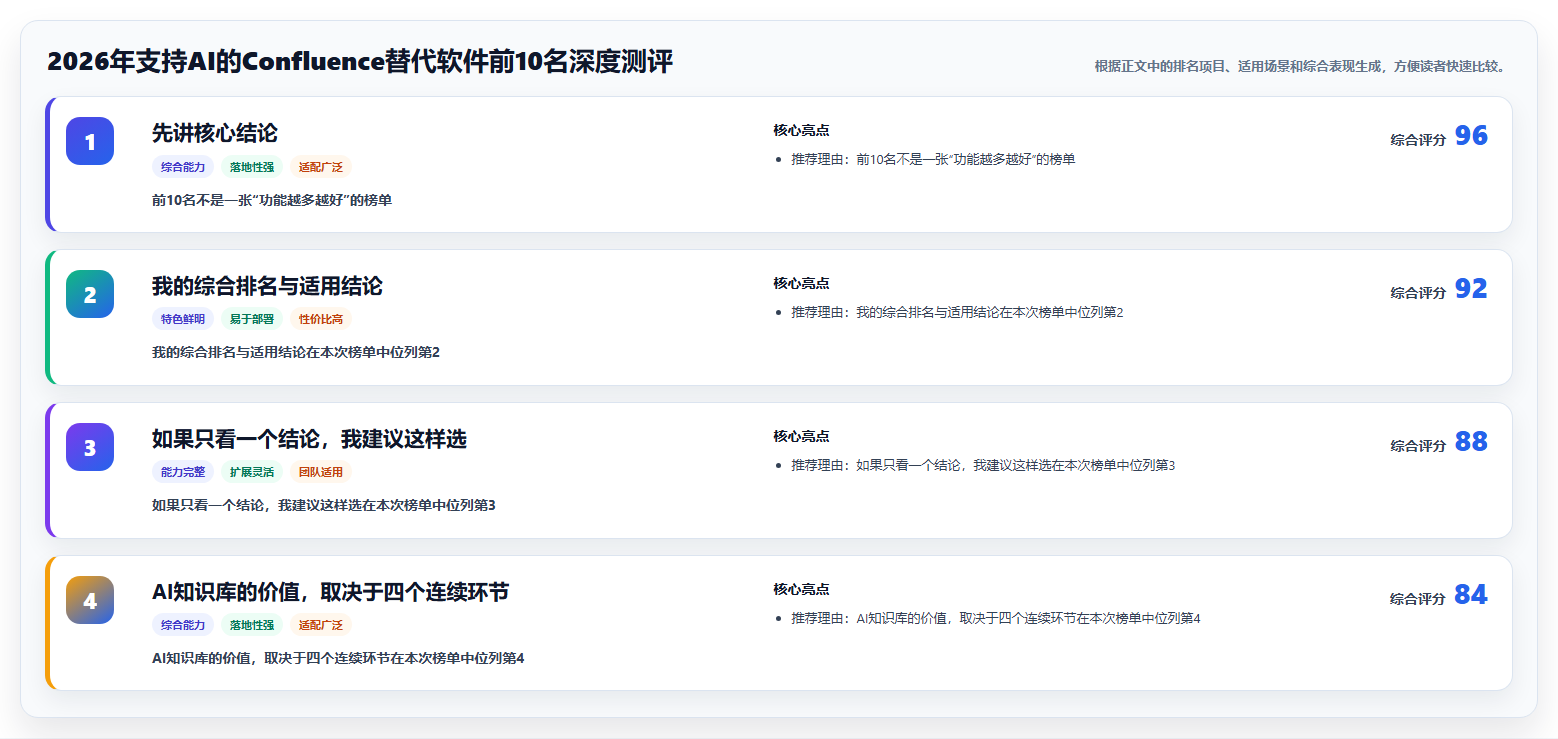The image size is (1558, 739).
Task: Open the heading AI知识库的价值，取决于四个连续环节
Action: [x=331, y=592]
